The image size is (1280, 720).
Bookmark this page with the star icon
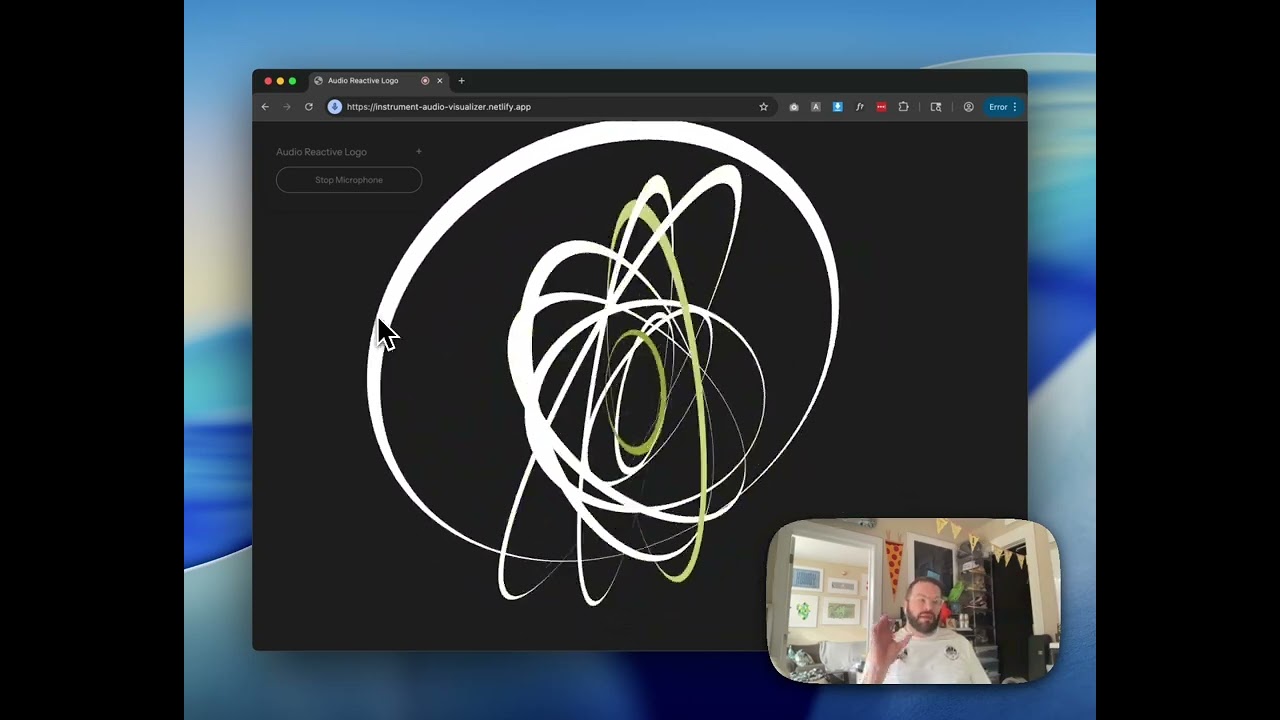(x=763, y=107)
